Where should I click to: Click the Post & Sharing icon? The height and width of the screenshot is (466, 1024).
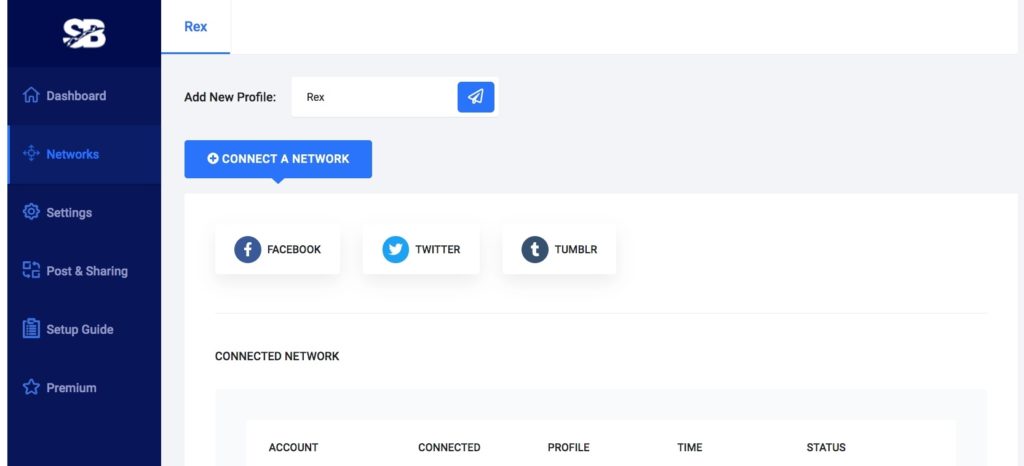click(x=31, y=270)
